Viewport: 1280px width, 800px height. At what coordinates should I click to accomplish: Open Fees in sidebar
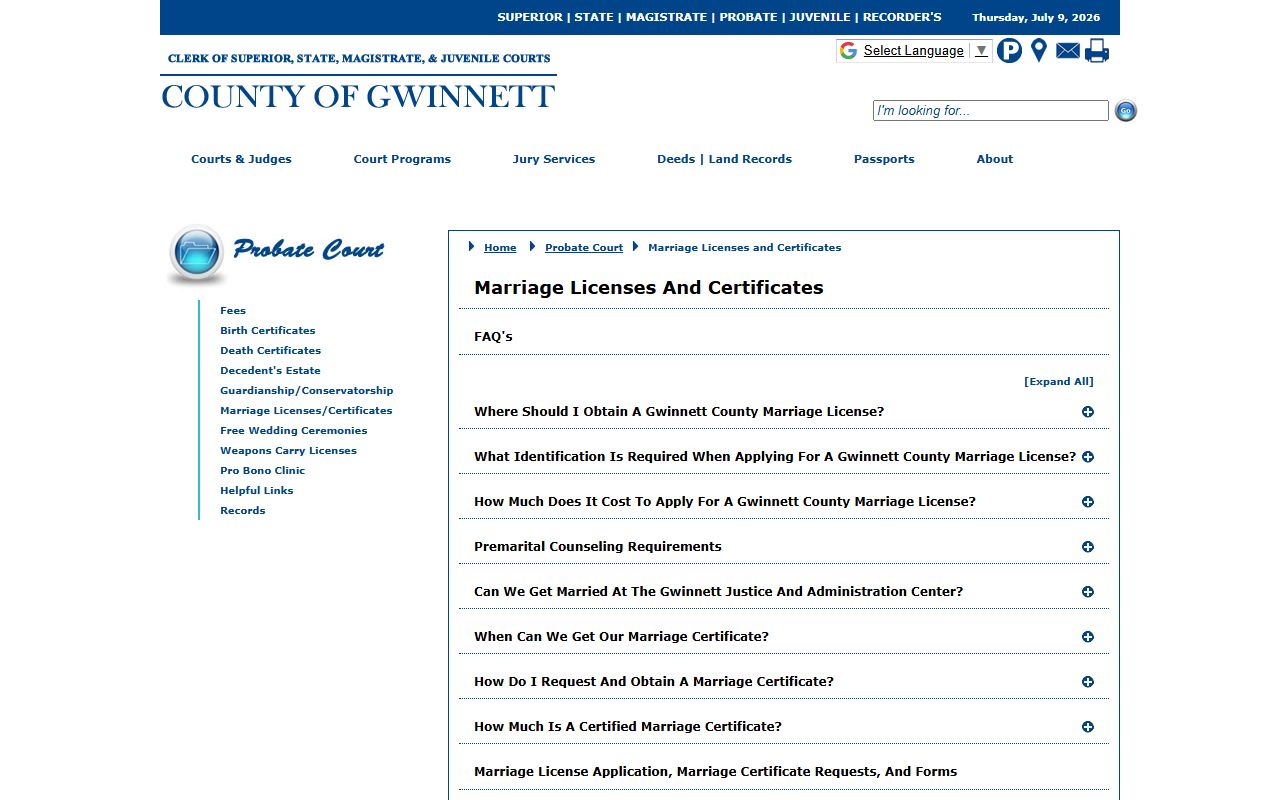233,310
